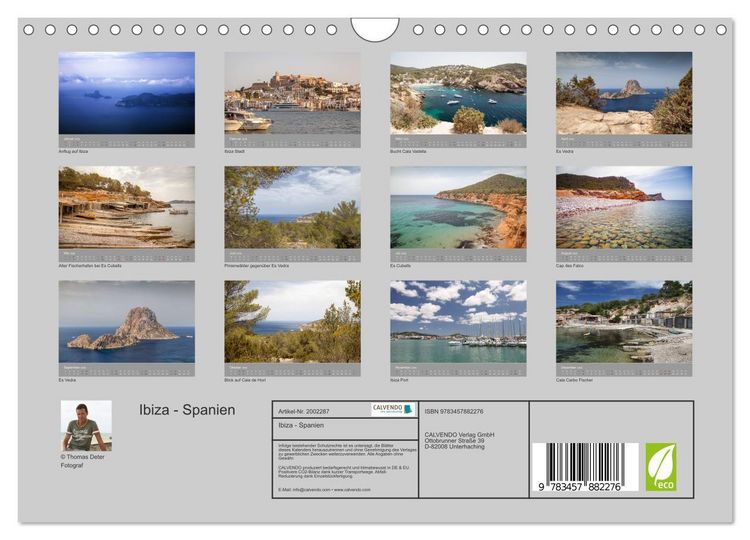
Task: Click the 'Fotograf' label under portrait
Action: click(72, 465)
